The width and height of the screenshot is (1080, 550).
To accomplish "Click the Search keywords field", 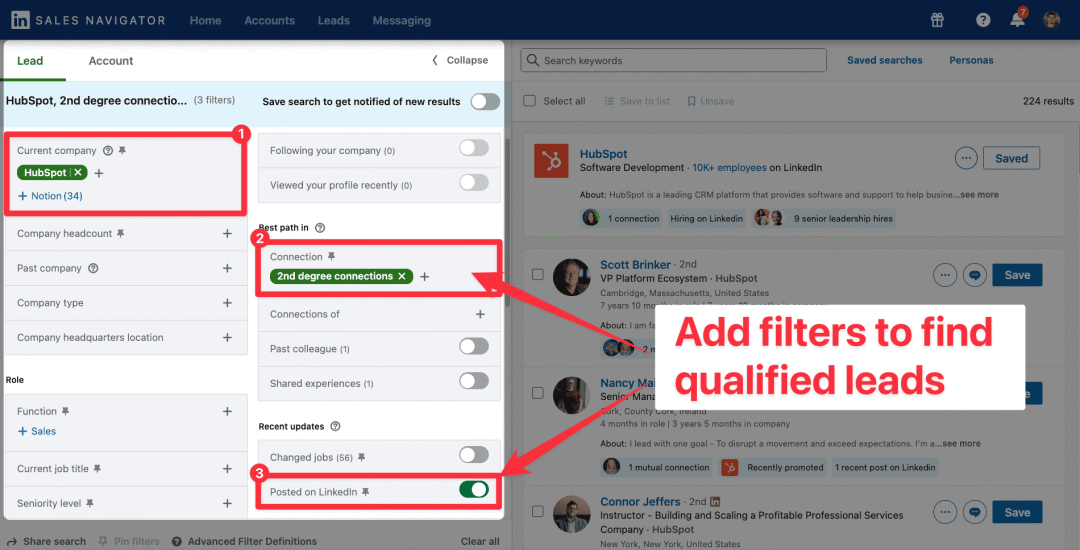I will click(x=673, y=61).
